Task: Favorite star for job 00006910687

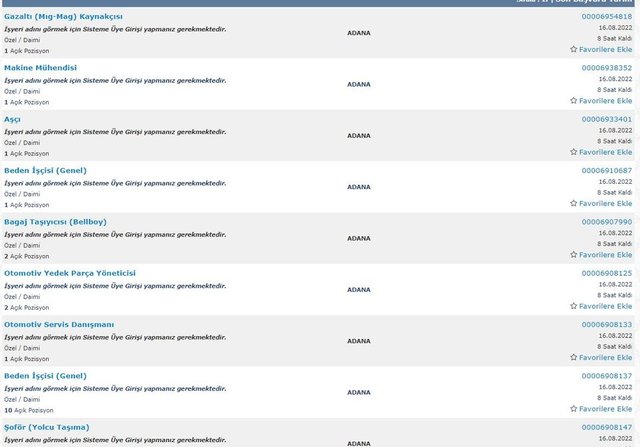Action: coord(574,204)
